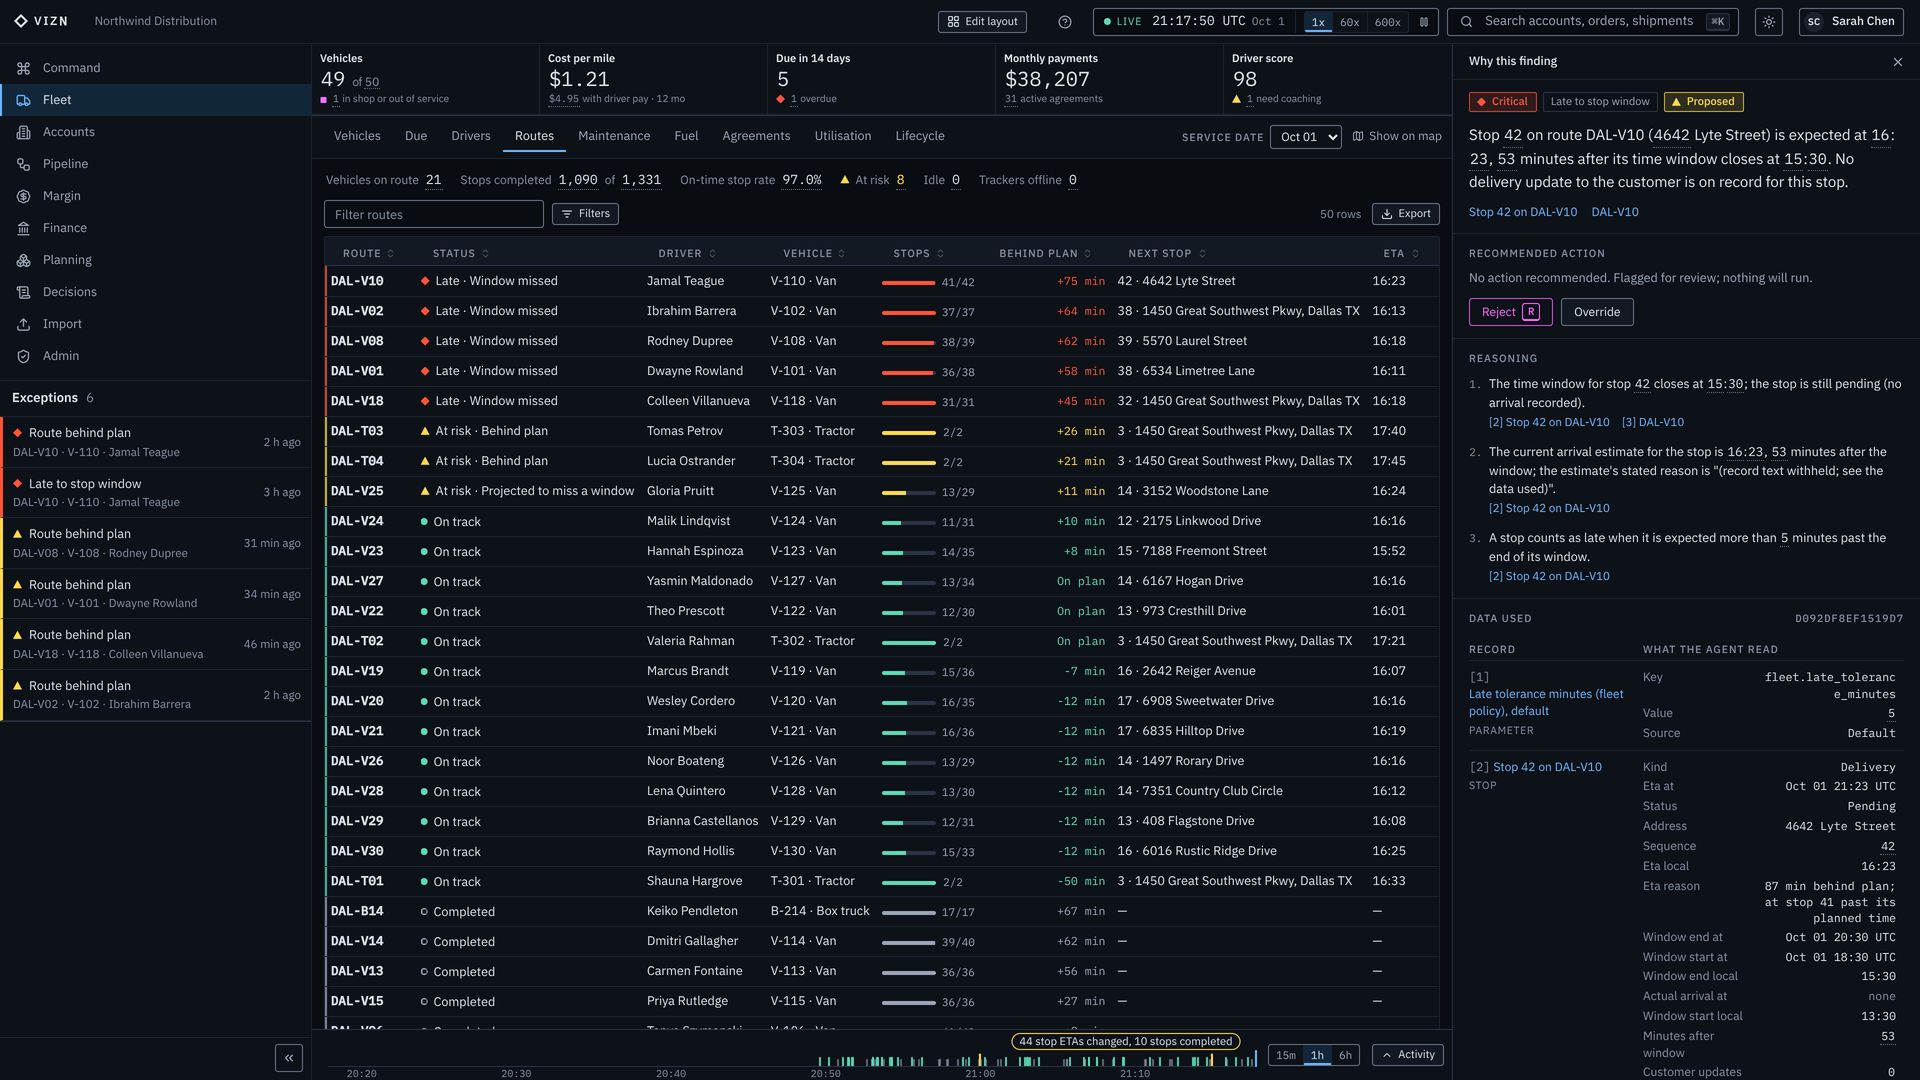Open Decisions in the sidebar
Screen dimensions: 1920x1080
pos(155,292)
